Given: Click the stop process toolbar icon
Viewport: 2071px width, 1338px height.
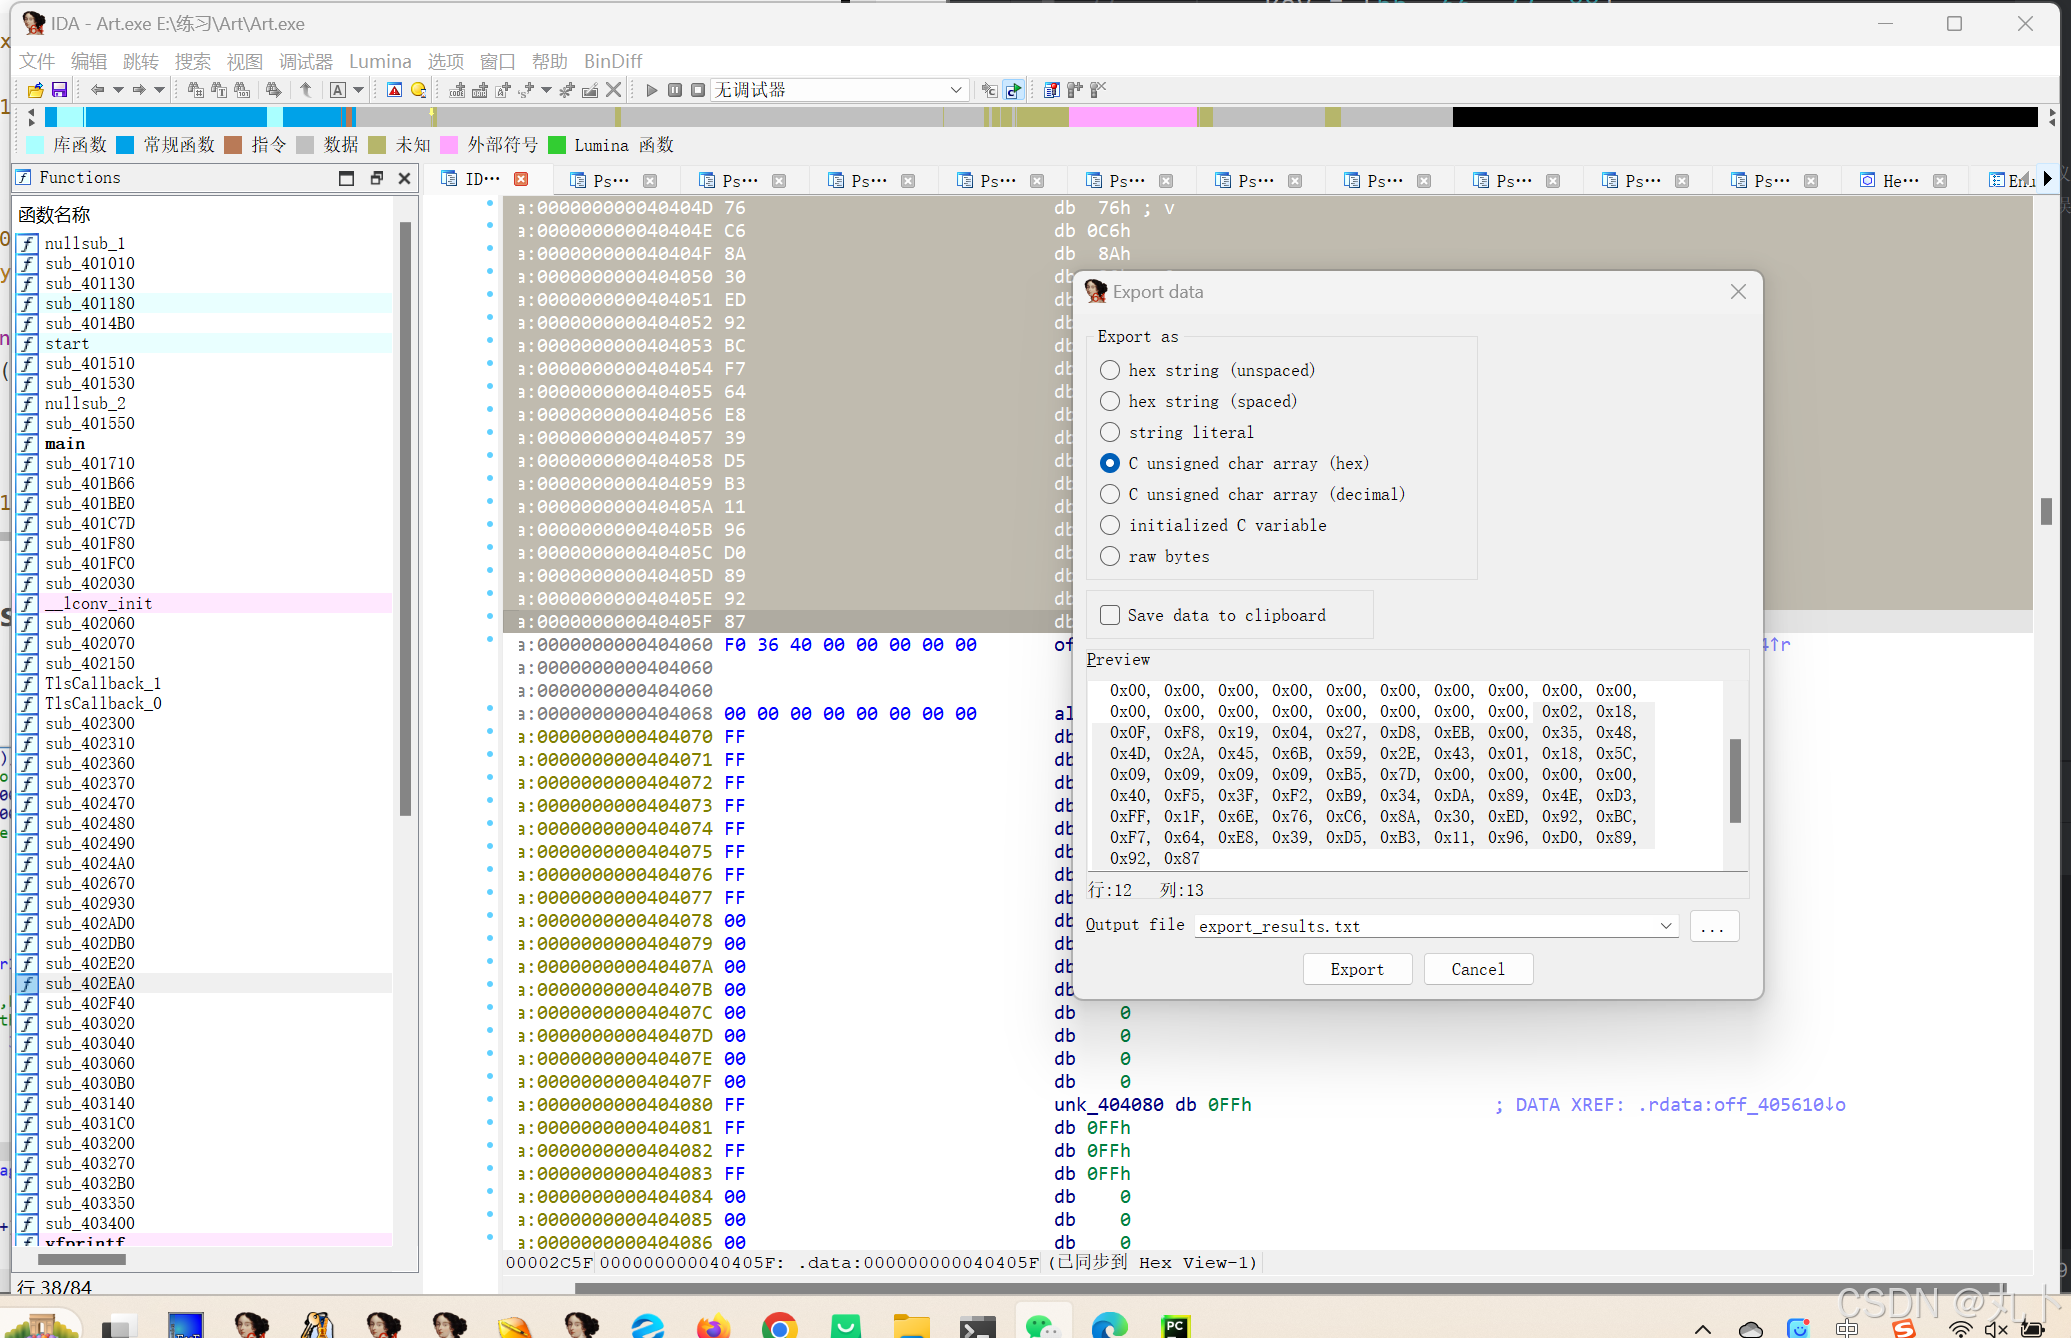Looking at the screenshot, I should pyautogui.click(x=698, y=90).
